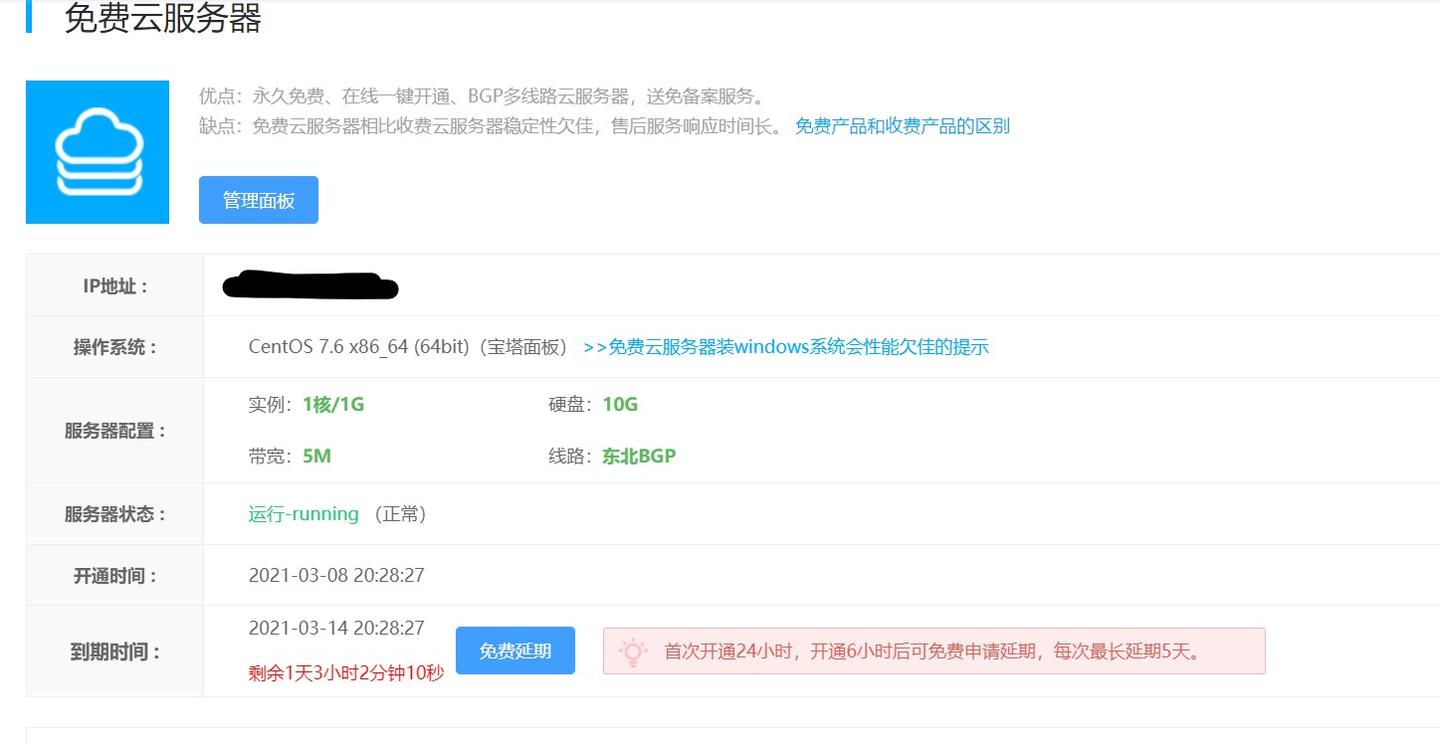Screen dimensions: 1440x744
Task: Click the 服务器配置 row label
Action: 115,431
